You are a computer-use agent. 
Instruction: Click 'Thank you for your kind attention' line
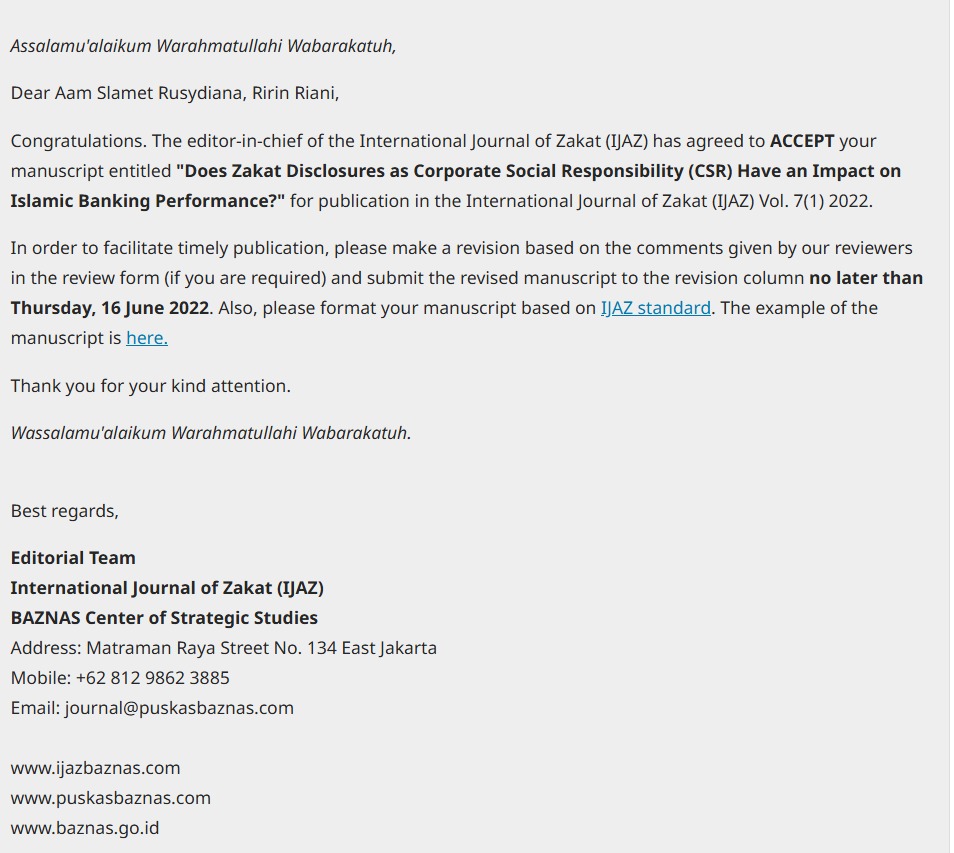pyautogui.click(x=150, y=386)
